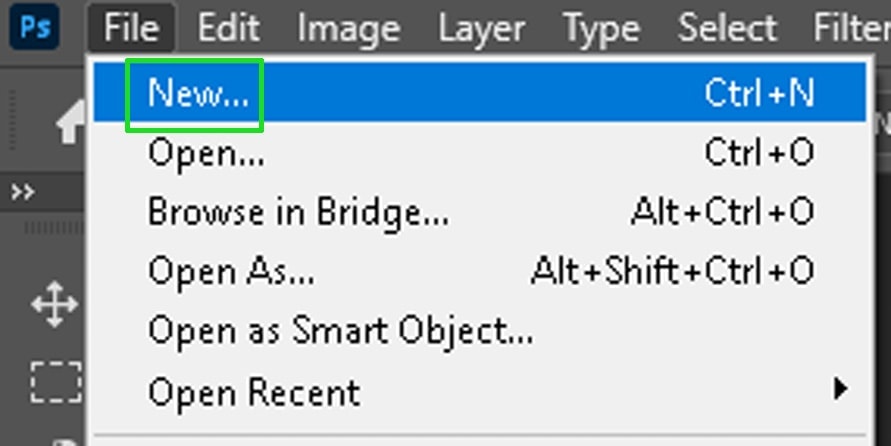Open the Filter menu

852,27
